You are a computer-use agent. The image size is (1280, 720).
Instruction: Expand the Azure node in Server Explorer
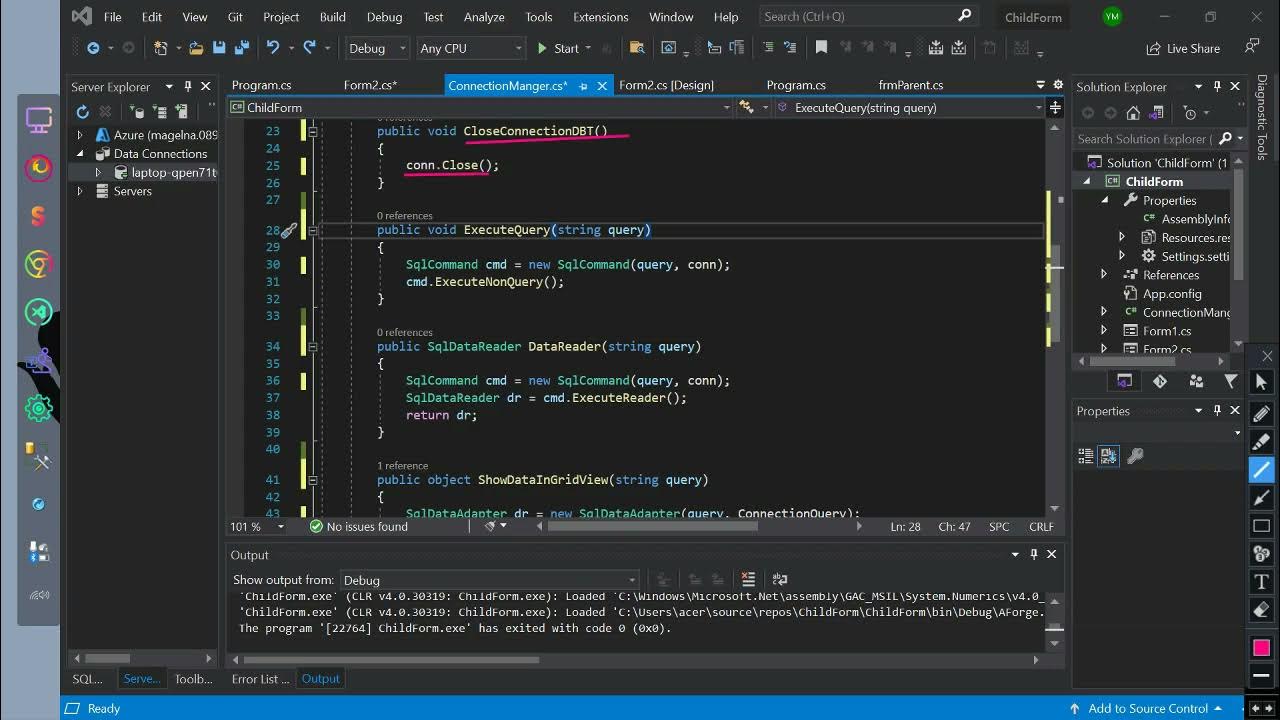point(80,135)
